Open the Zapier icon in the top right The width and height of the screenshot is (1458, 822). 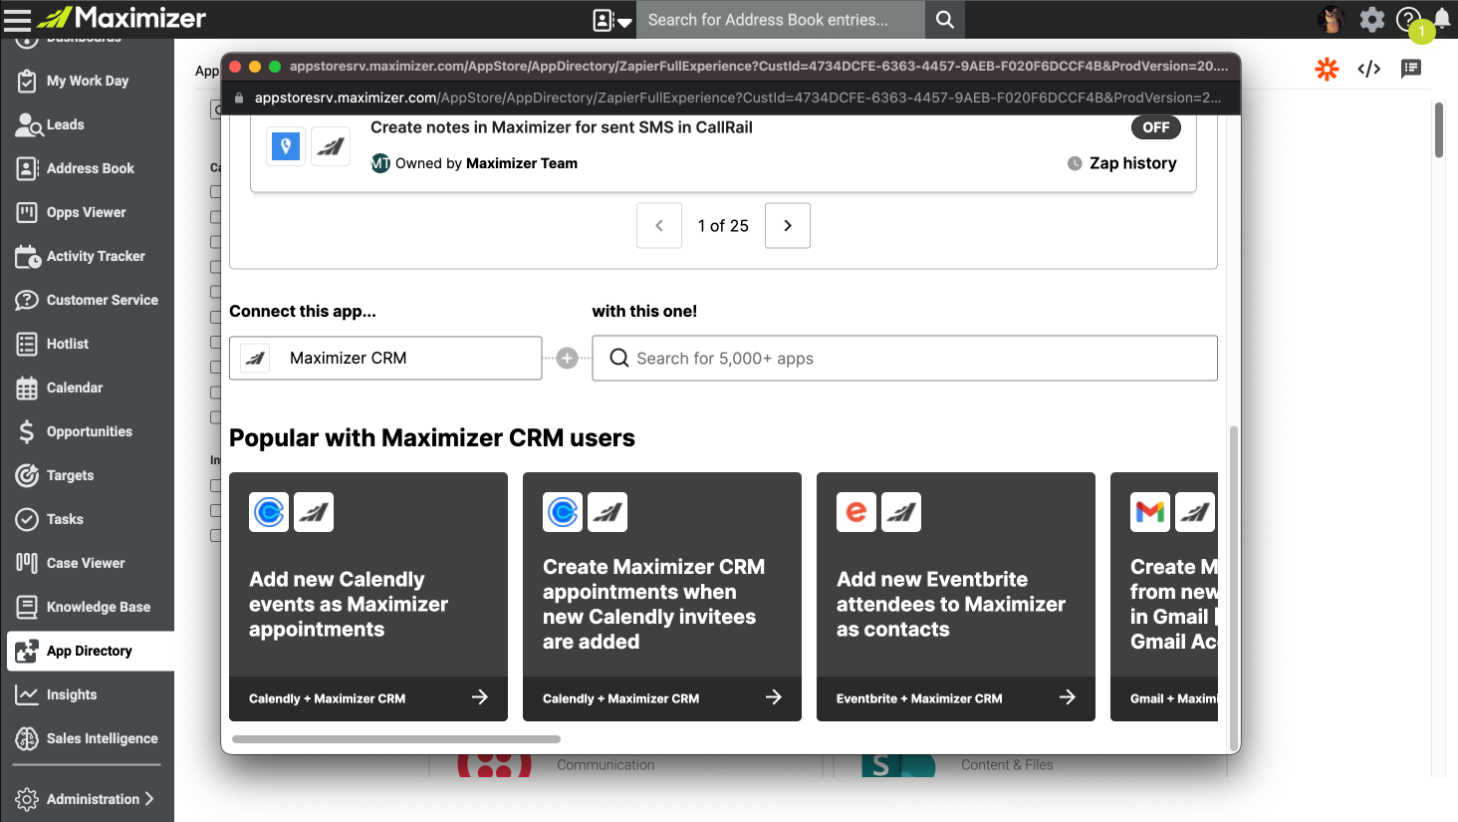[x=1327, y=69]
